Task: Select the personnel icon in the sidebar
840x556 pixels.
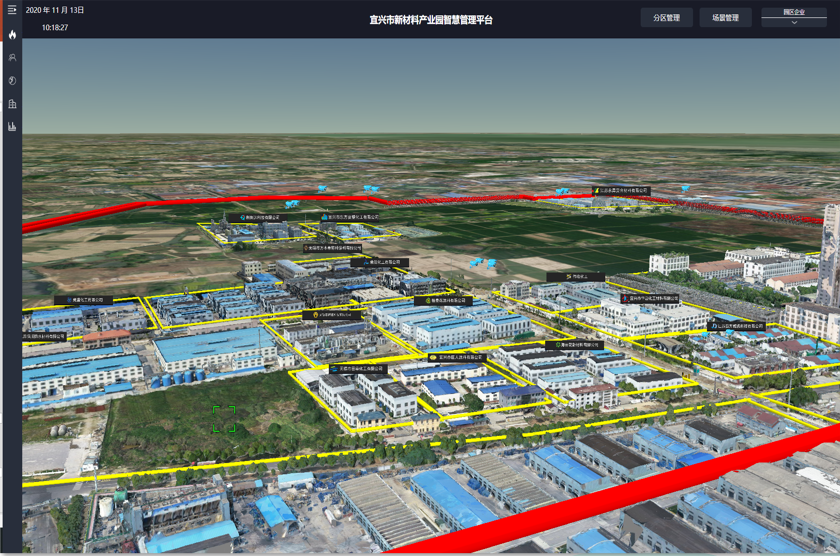Action: click(x=12, y=58)
